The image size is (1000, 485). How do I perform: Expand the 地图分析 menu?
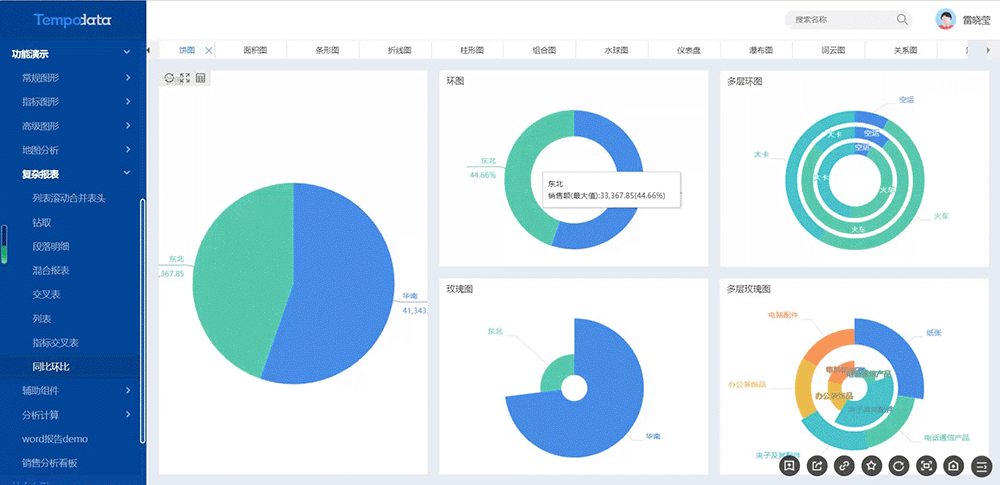coord(128,150)
